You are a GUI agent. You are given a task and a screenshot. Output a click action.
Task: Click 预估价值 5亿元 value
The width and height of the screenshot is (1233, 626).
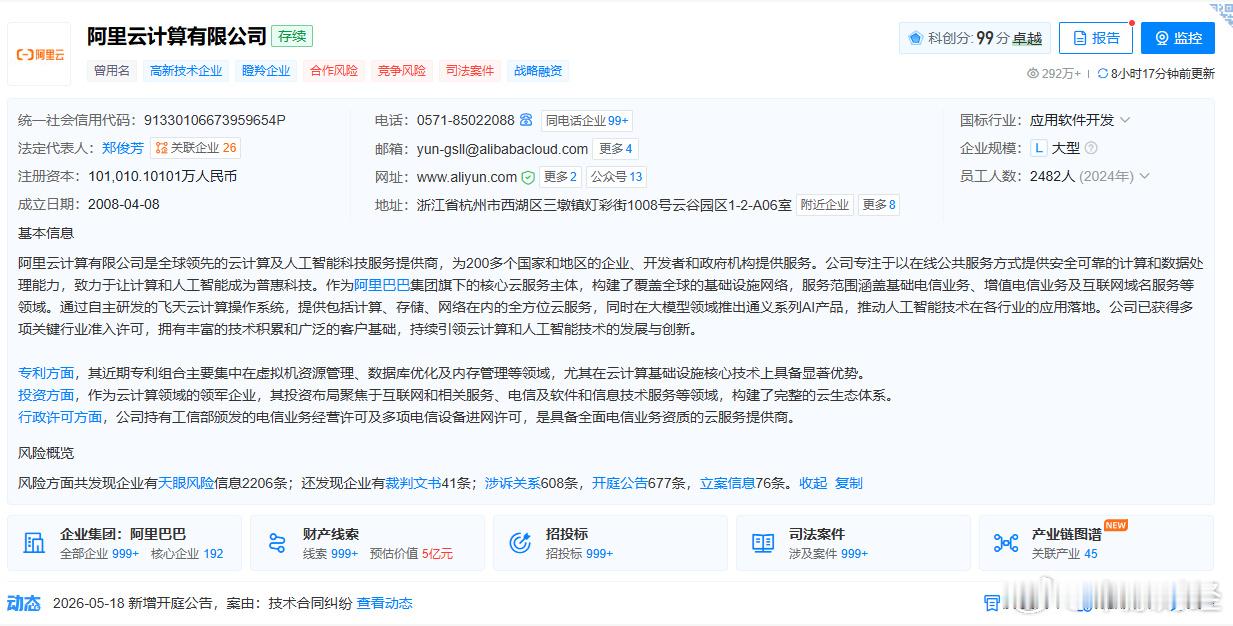pos(411,553)
